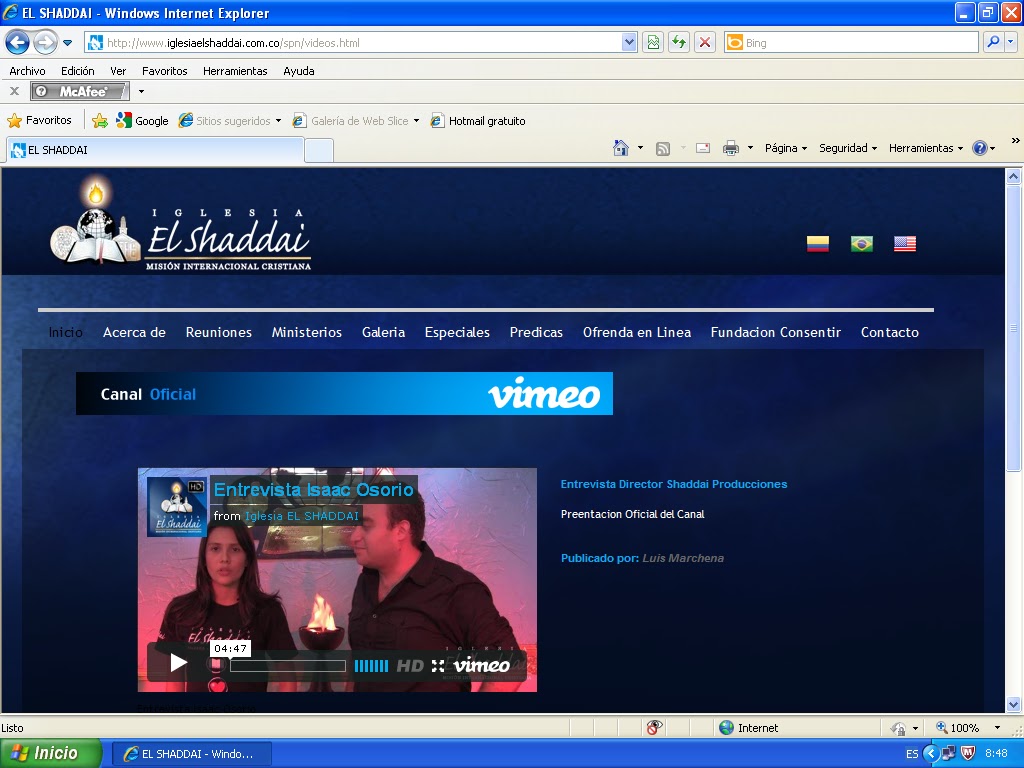Click the Entrevista Isaac Osorio video title
Screen dimensions: 1024x768
tap(313, 490)
